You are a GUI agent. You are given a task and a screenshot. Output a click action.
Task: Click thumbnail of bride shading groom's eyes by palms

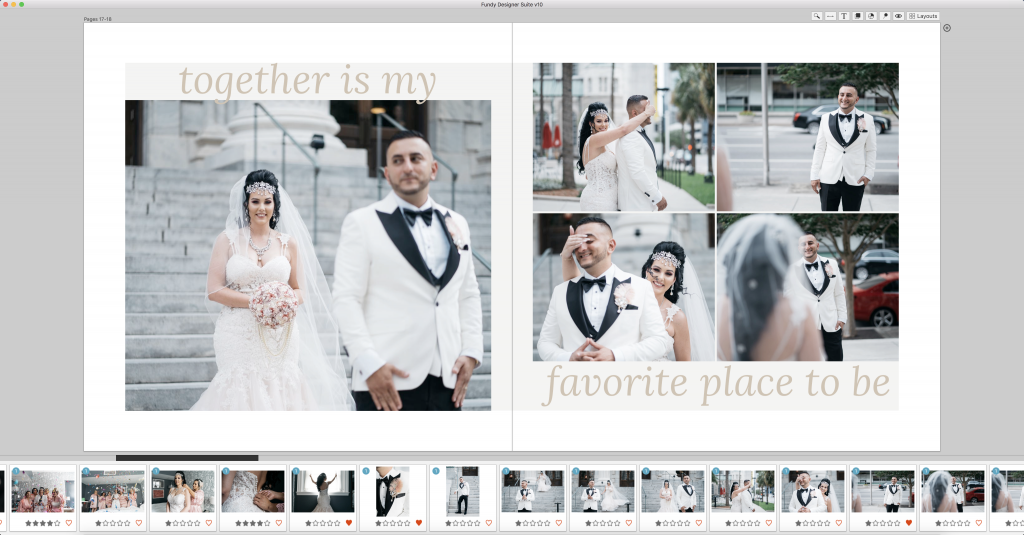coord(743,491)
